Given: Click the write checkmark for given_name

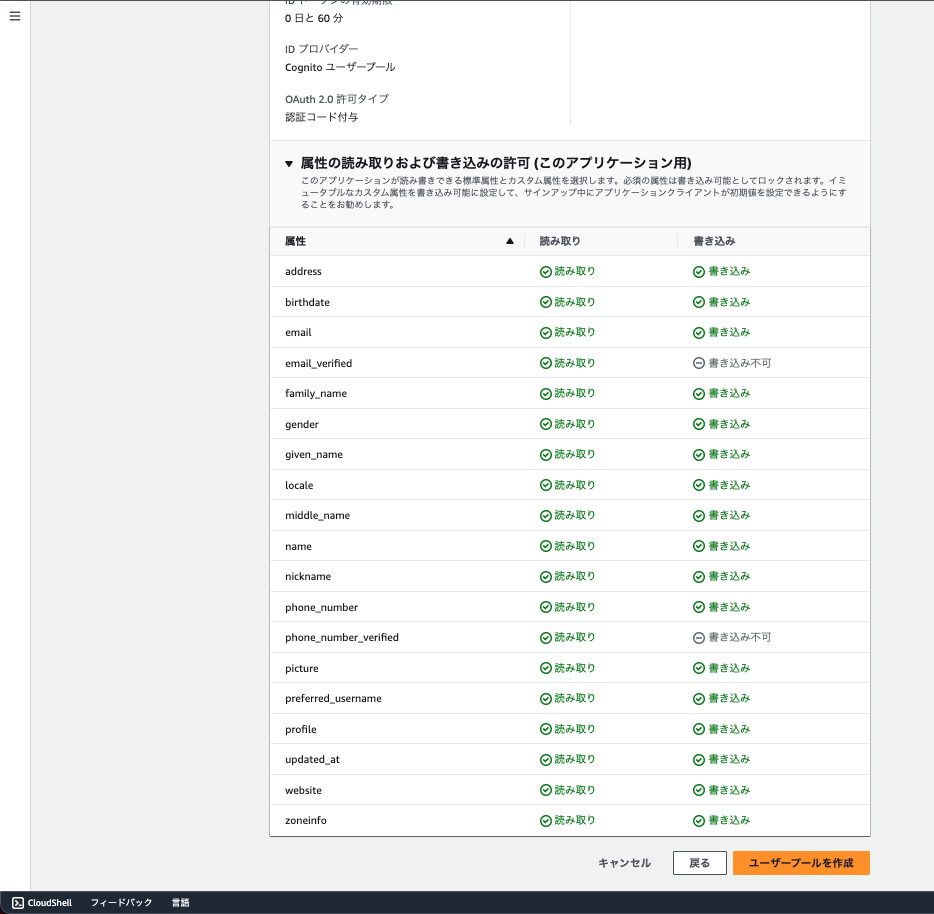Looking at the screenshot, I should tap(699, 455).
